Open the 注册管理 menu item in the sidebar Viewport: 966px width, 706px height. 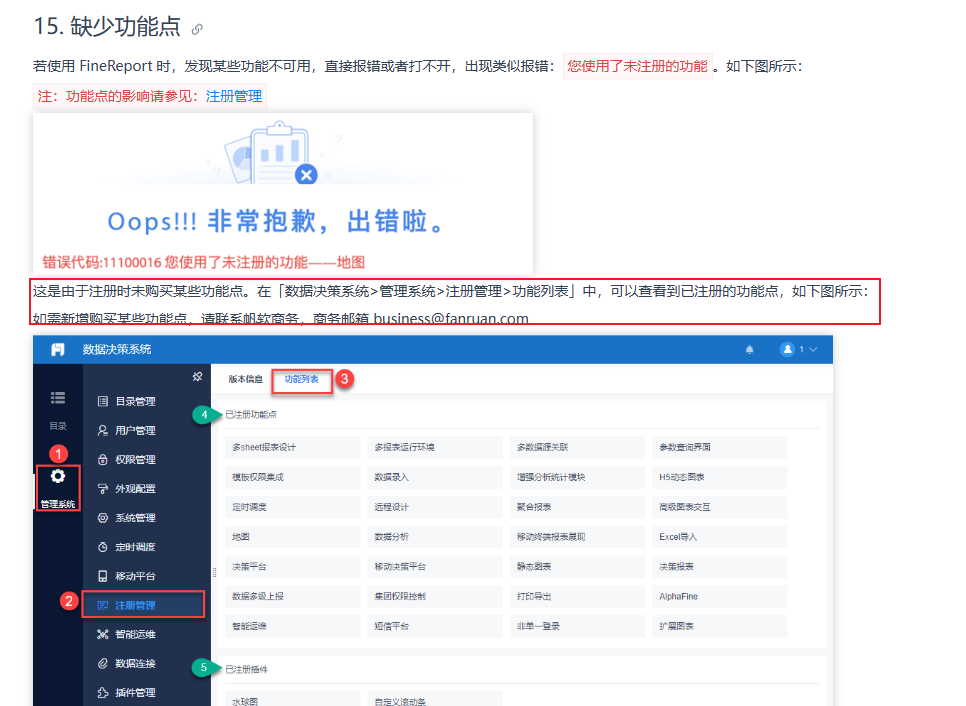tap(143, 605)
